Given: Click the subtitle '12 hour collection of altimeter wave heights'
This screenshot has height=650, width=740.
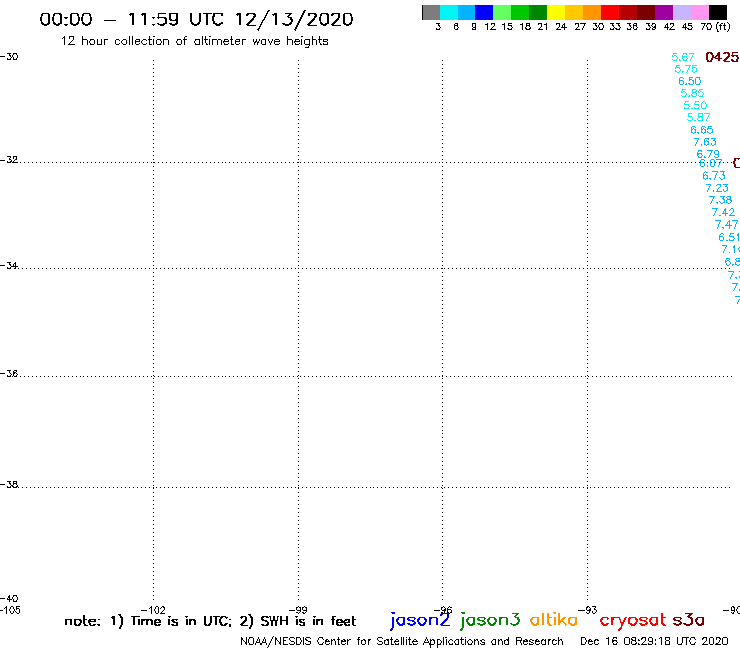Looking at the screenshot, I should pyautogui.click(x=194, y=41).
